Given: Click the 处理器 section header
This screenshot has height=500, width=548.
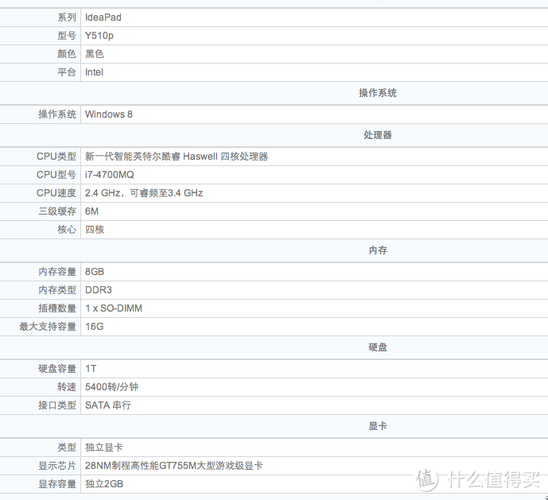Looking at the screenshot, I should tap(377, 135).
